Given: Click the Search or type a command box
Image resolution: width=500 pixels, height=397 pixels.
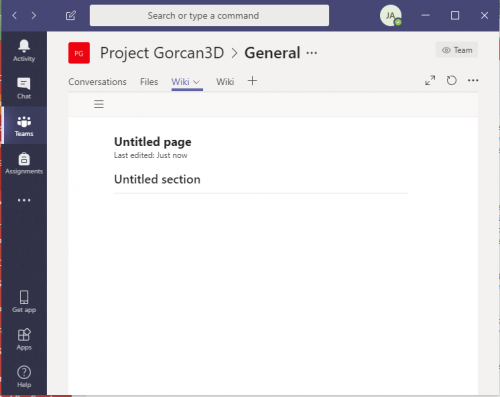Looking at the screenshot, I should point(209,15).
